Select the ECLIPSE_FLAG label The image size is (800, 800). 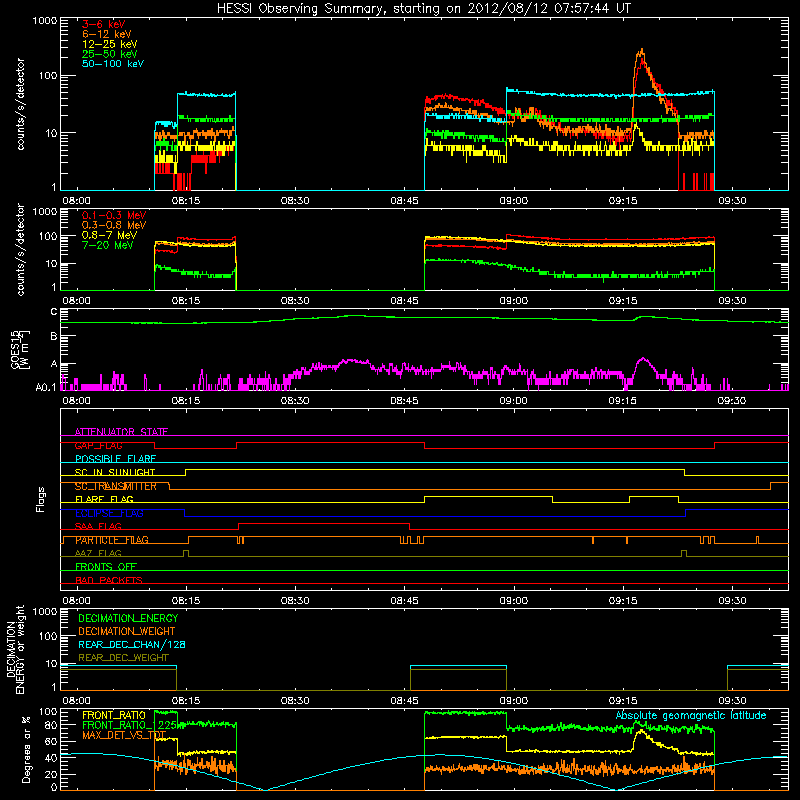click(x=109, y=513)
